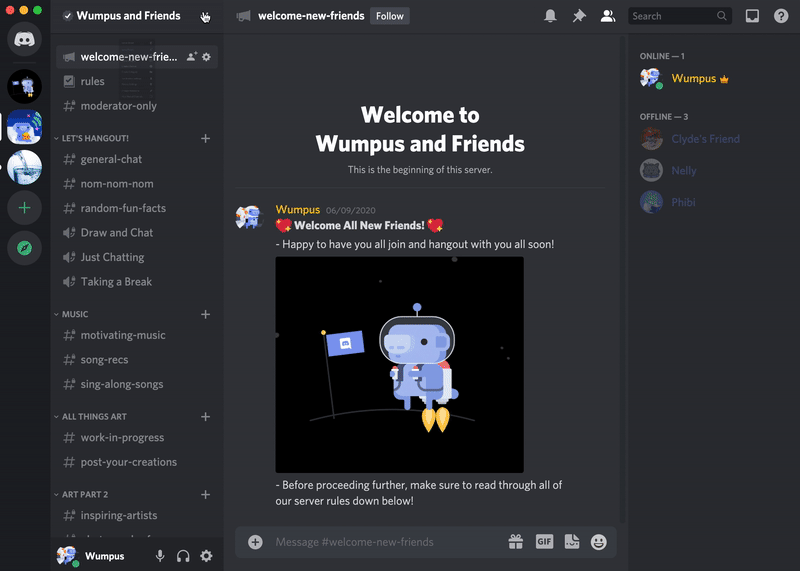
Task: Open the song-recs channel
Action: point(137,360)
